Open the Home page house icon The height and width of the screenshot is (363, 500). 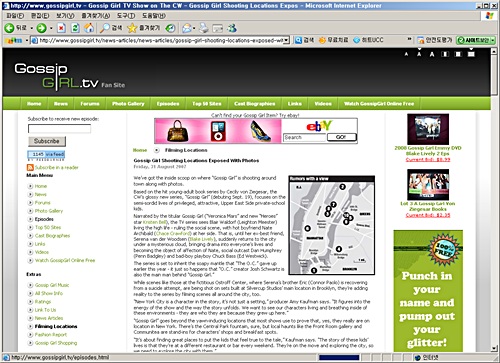[x=89, y=28]
